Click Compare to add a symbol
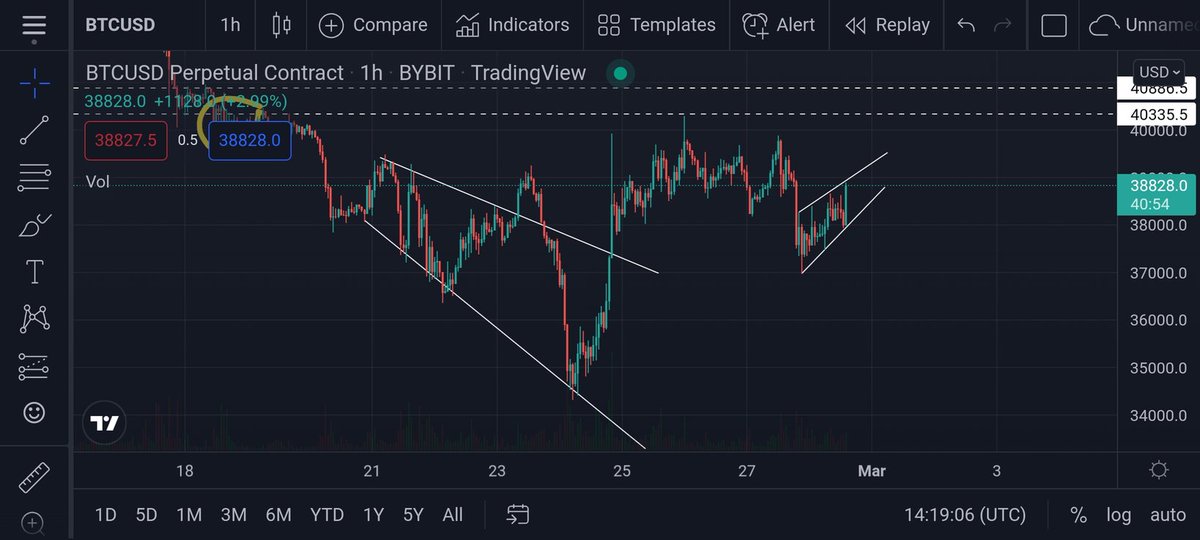 click(372, 25)
